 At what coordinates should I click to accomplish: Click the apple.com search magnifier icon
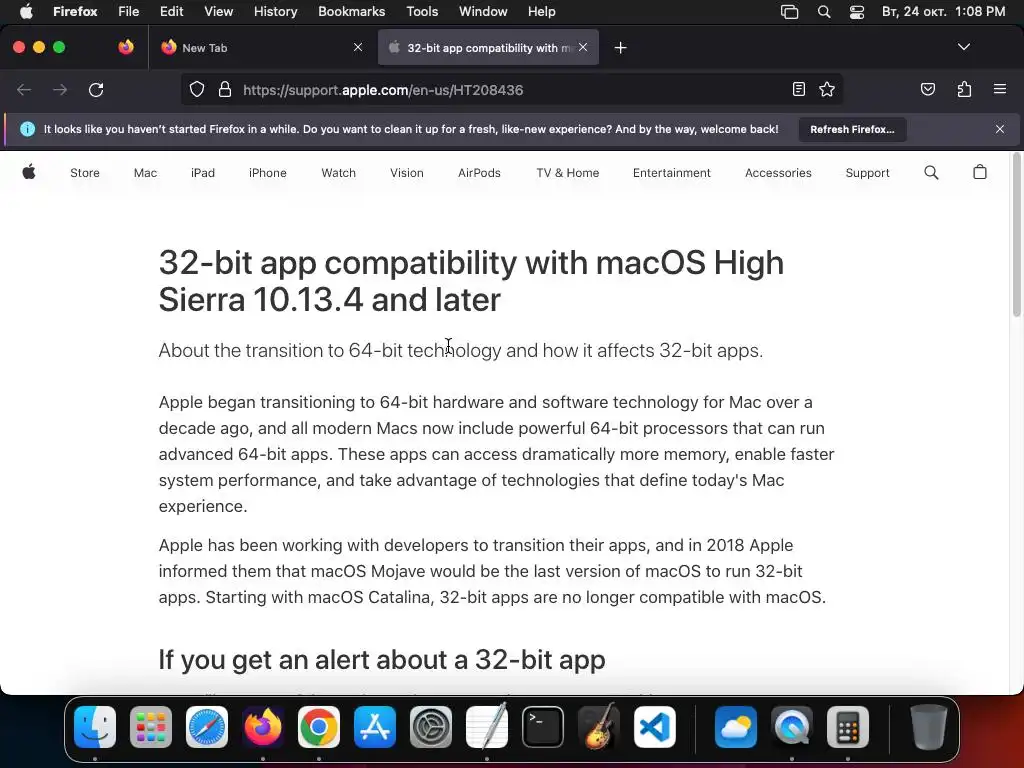pyautogui.click(x=931, y=172)
